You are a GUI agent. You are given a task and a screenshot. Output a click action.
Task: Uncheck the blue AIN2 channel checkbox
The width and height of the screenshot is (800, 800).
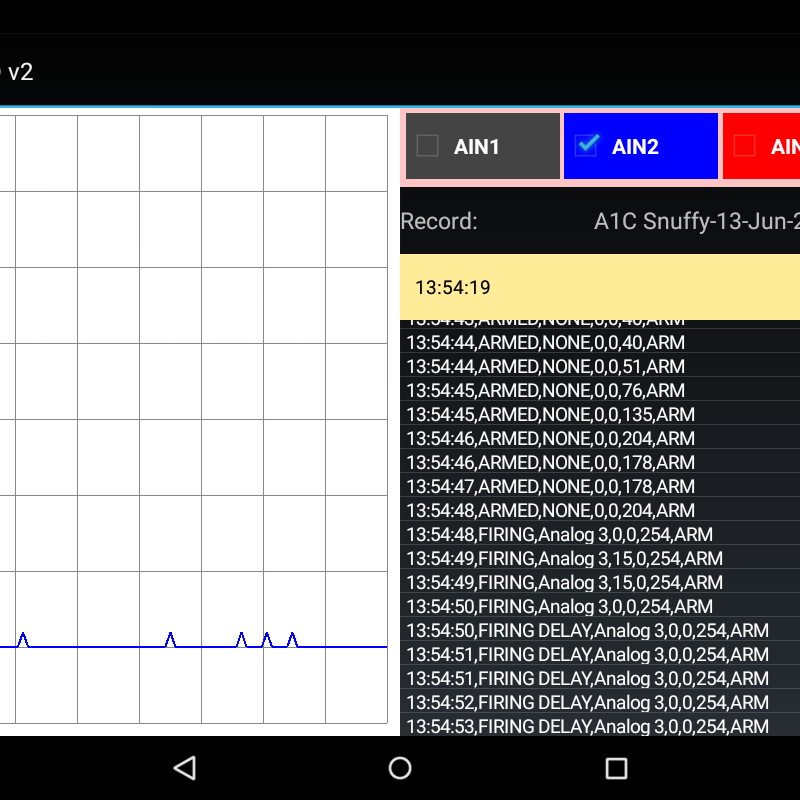[586, 146]
